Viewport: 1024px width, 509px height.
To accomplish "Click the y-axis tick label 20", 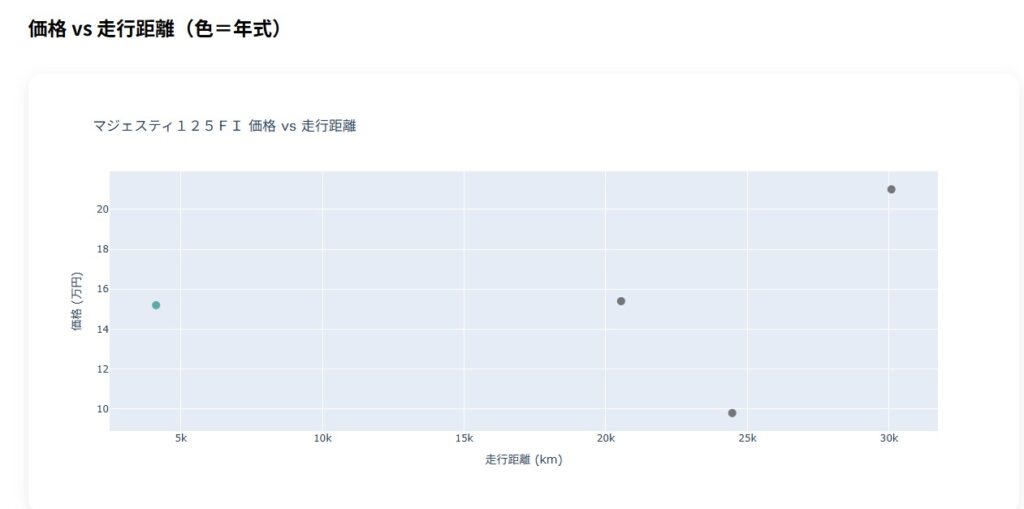I will pyautogui.click(x=103, y=209).
